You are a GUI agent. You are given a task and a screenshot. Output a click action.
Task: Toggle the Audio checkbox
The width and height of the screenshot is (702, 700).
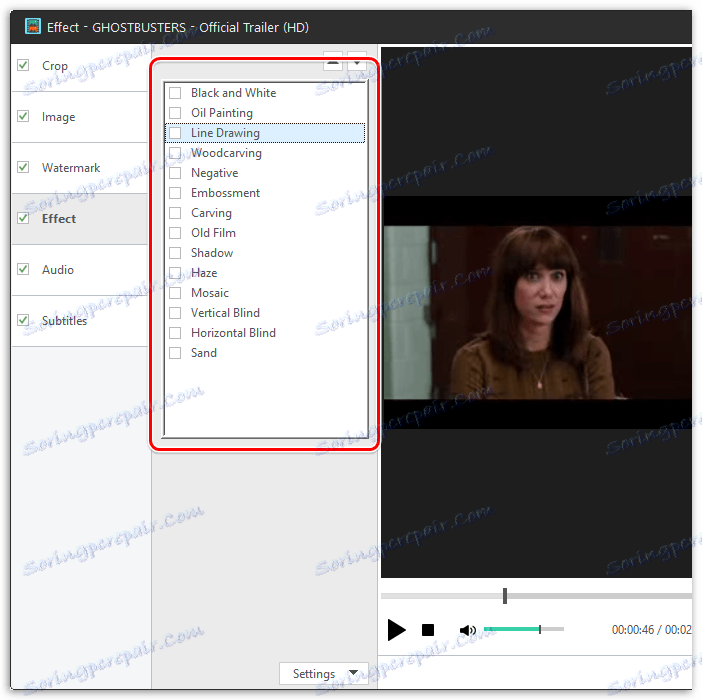coord(23,269)
